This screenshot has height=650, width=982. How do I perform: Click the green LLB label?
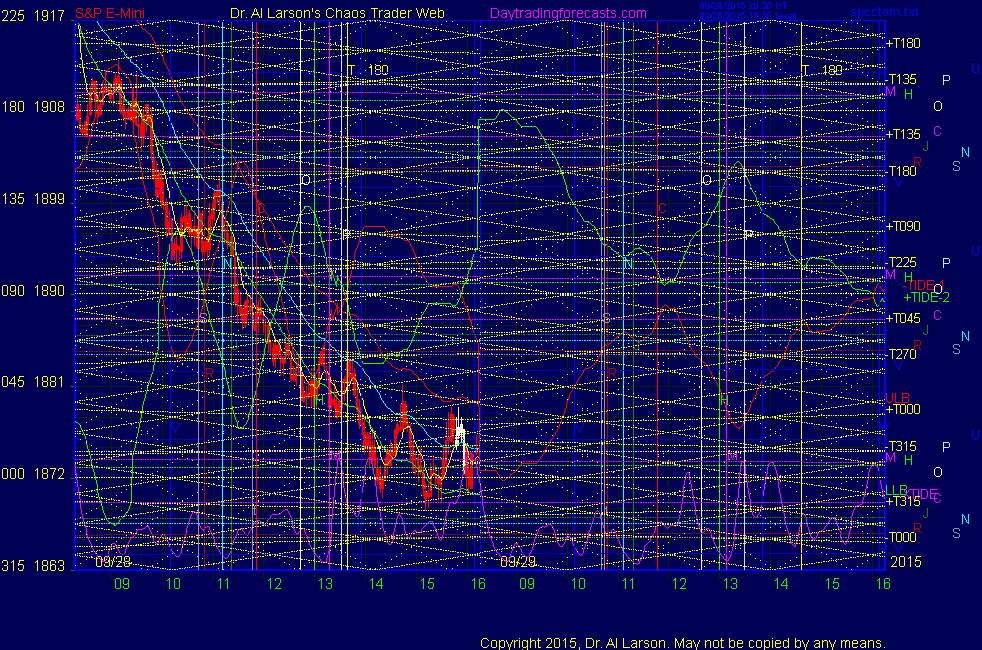tap(896, 490)
